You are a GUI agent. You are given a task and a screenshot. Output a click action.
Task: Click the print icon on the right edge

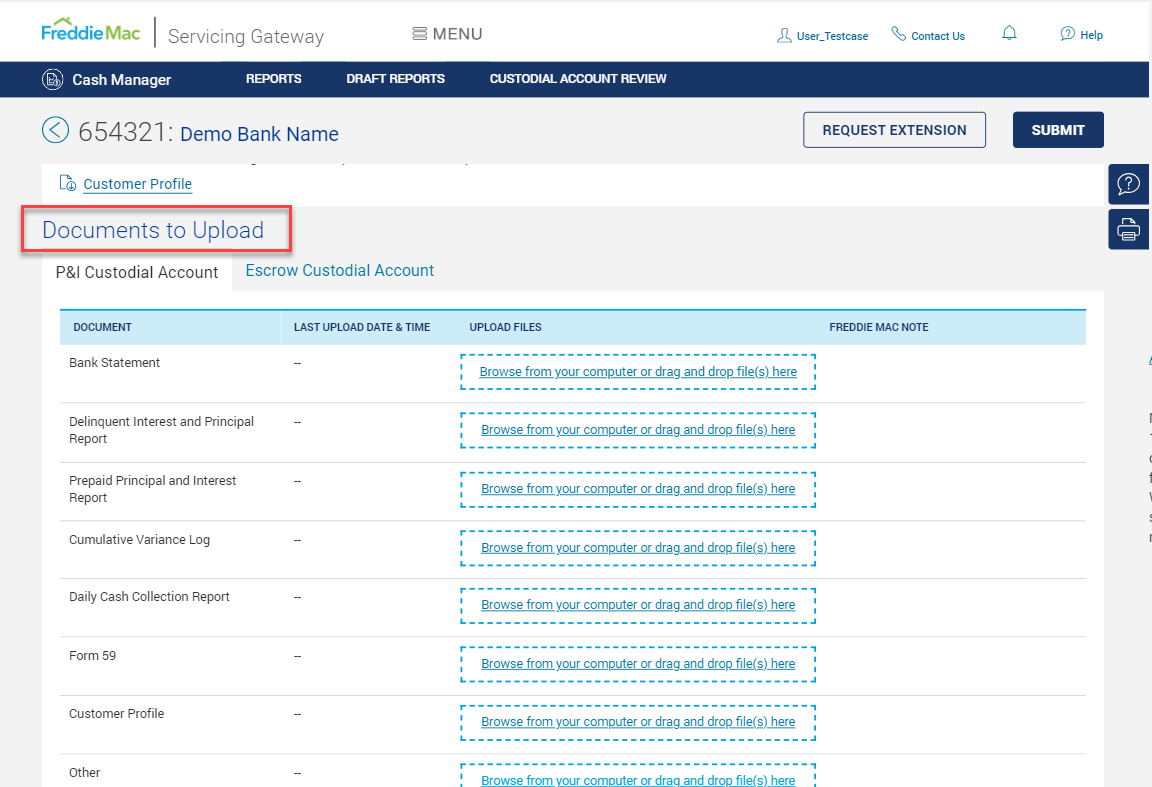[x=1128, y=229]
